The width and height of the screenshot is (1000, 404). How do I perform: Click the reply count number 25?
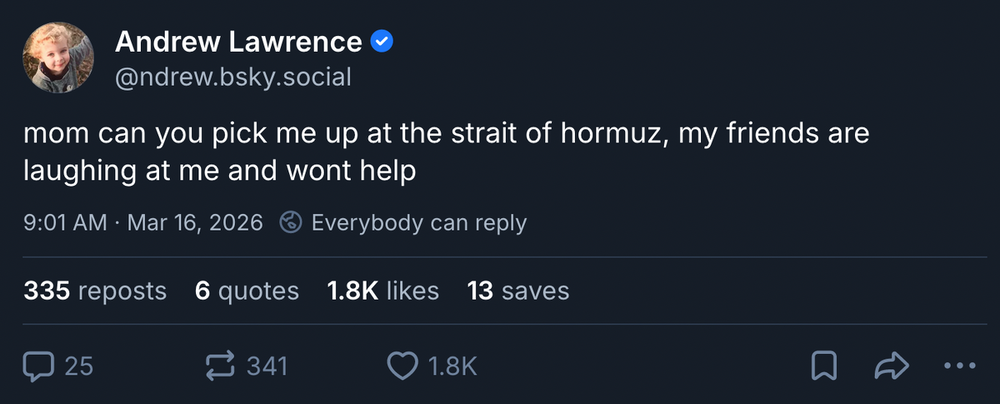79,367
